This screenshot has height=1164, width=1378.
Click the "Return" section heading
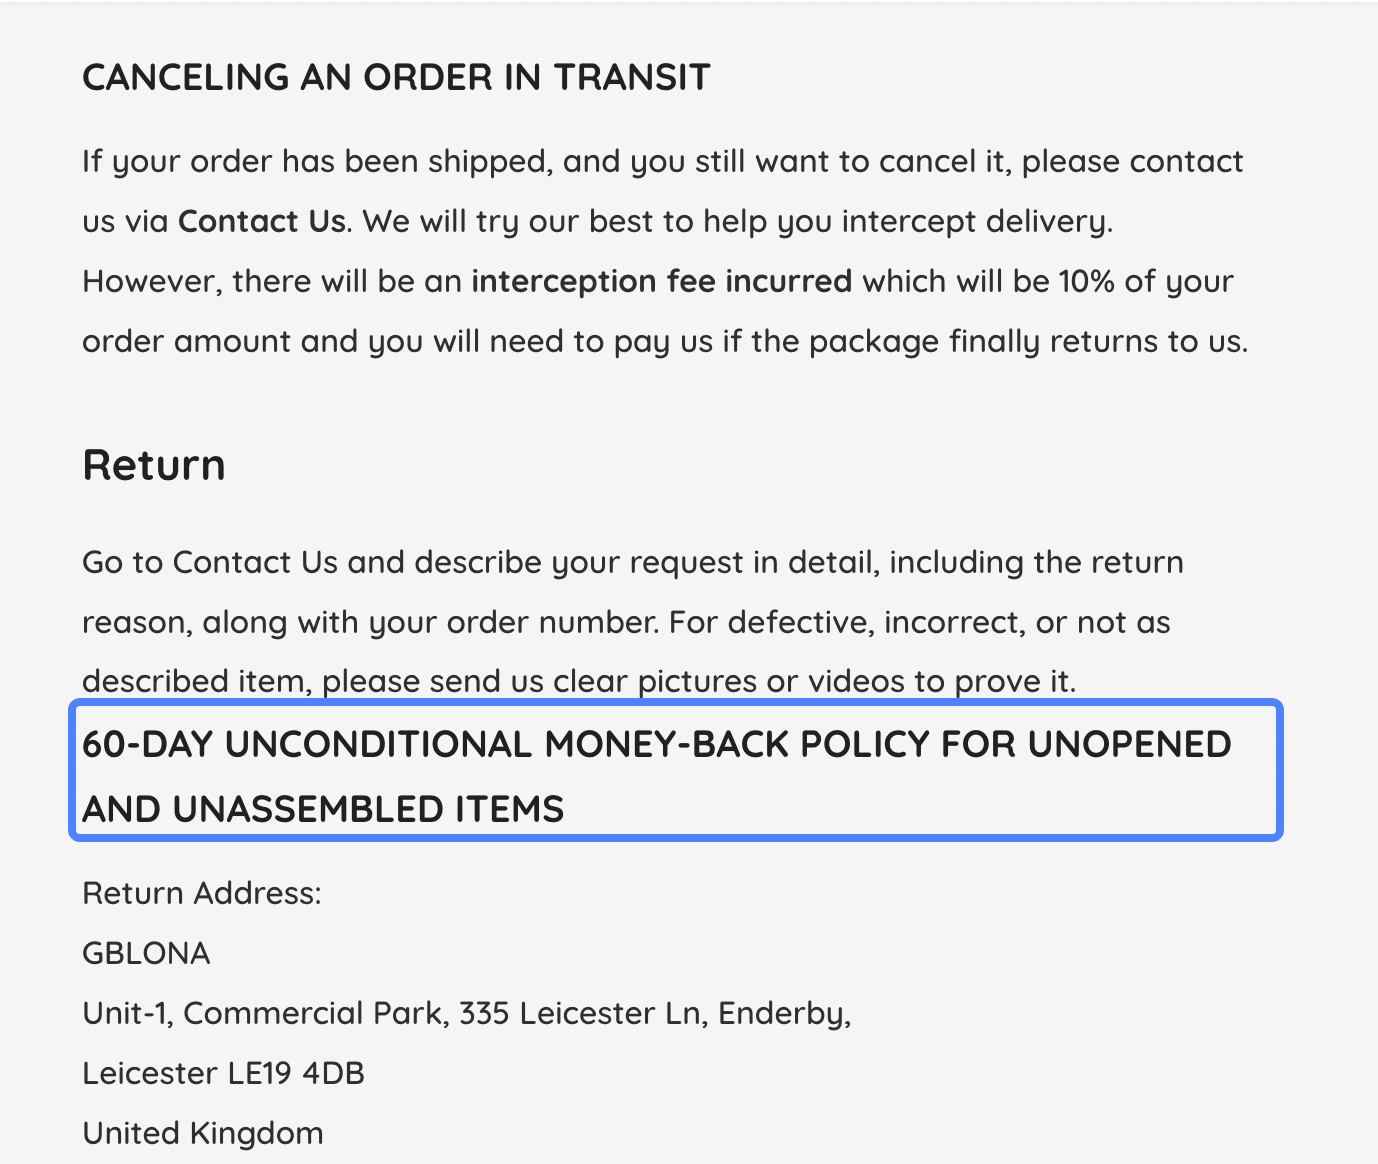point(154,465)
